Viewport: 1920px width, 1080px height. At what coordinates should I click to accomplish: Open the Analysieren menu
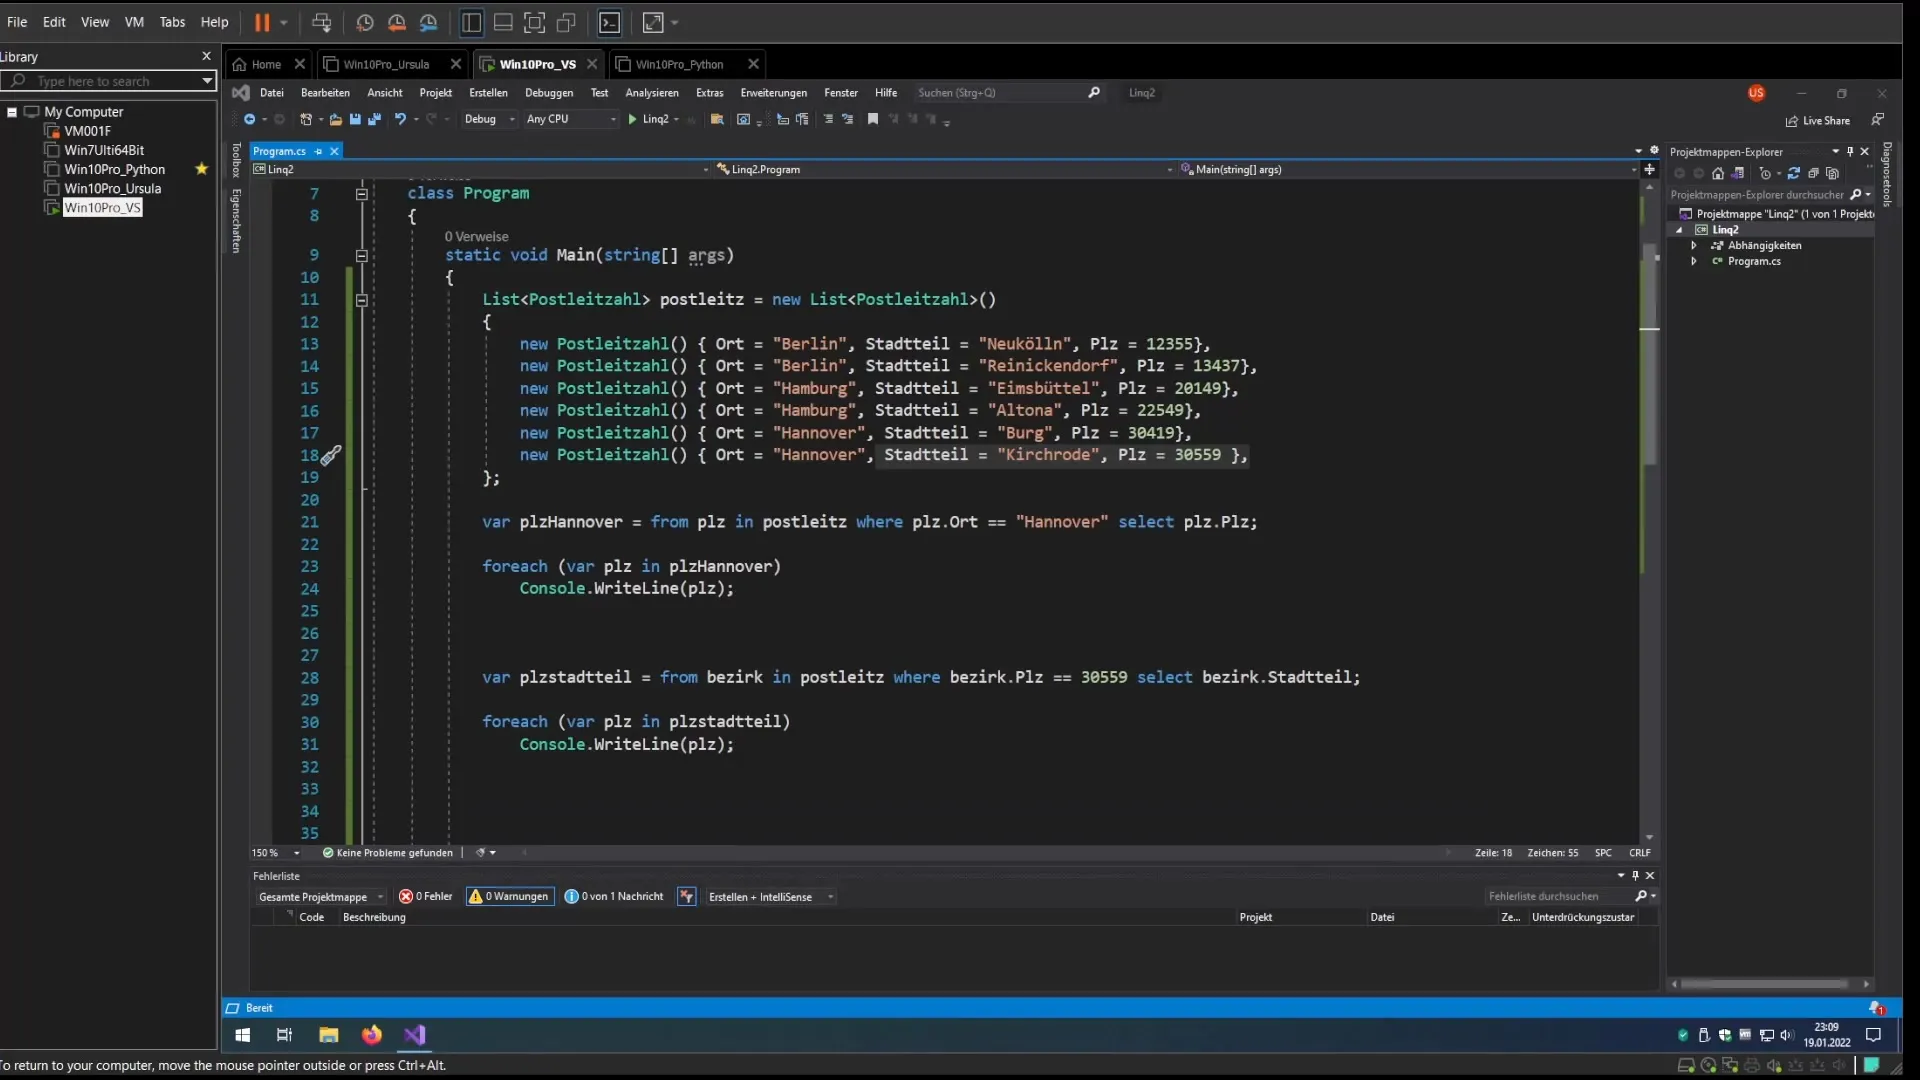pyautogui.click(x=652, y=93)
